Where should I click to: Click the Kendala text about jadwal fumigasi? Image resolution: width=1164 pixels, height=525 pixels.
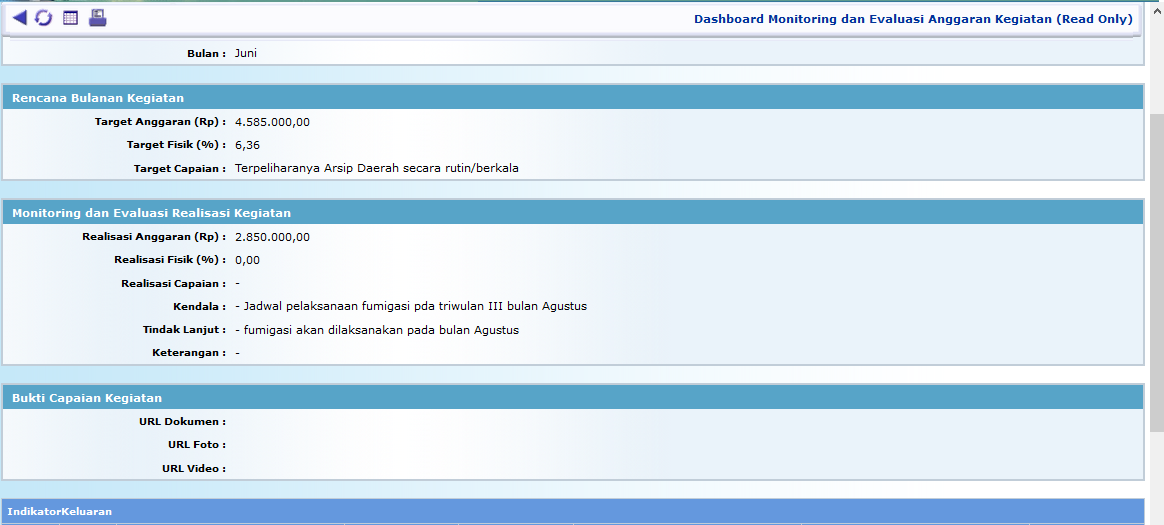coord(410,306)
